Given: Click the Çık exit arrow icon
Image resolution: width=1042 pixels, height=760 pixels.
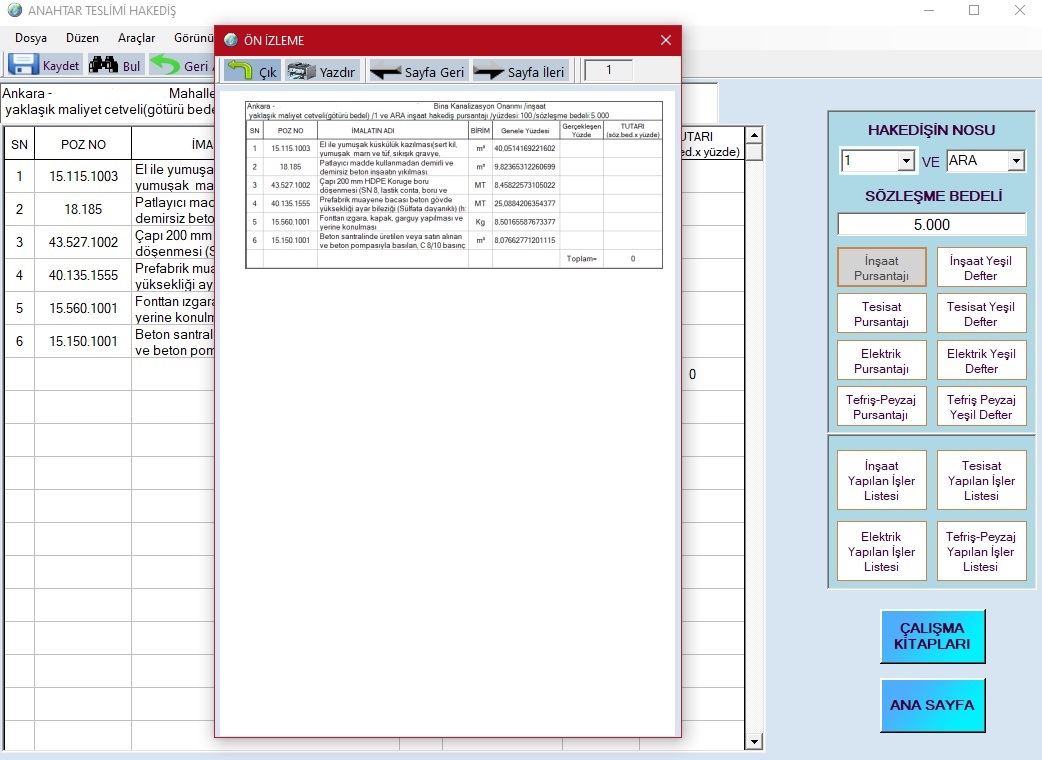Looking at the screenshot, I should click(241, 71).
